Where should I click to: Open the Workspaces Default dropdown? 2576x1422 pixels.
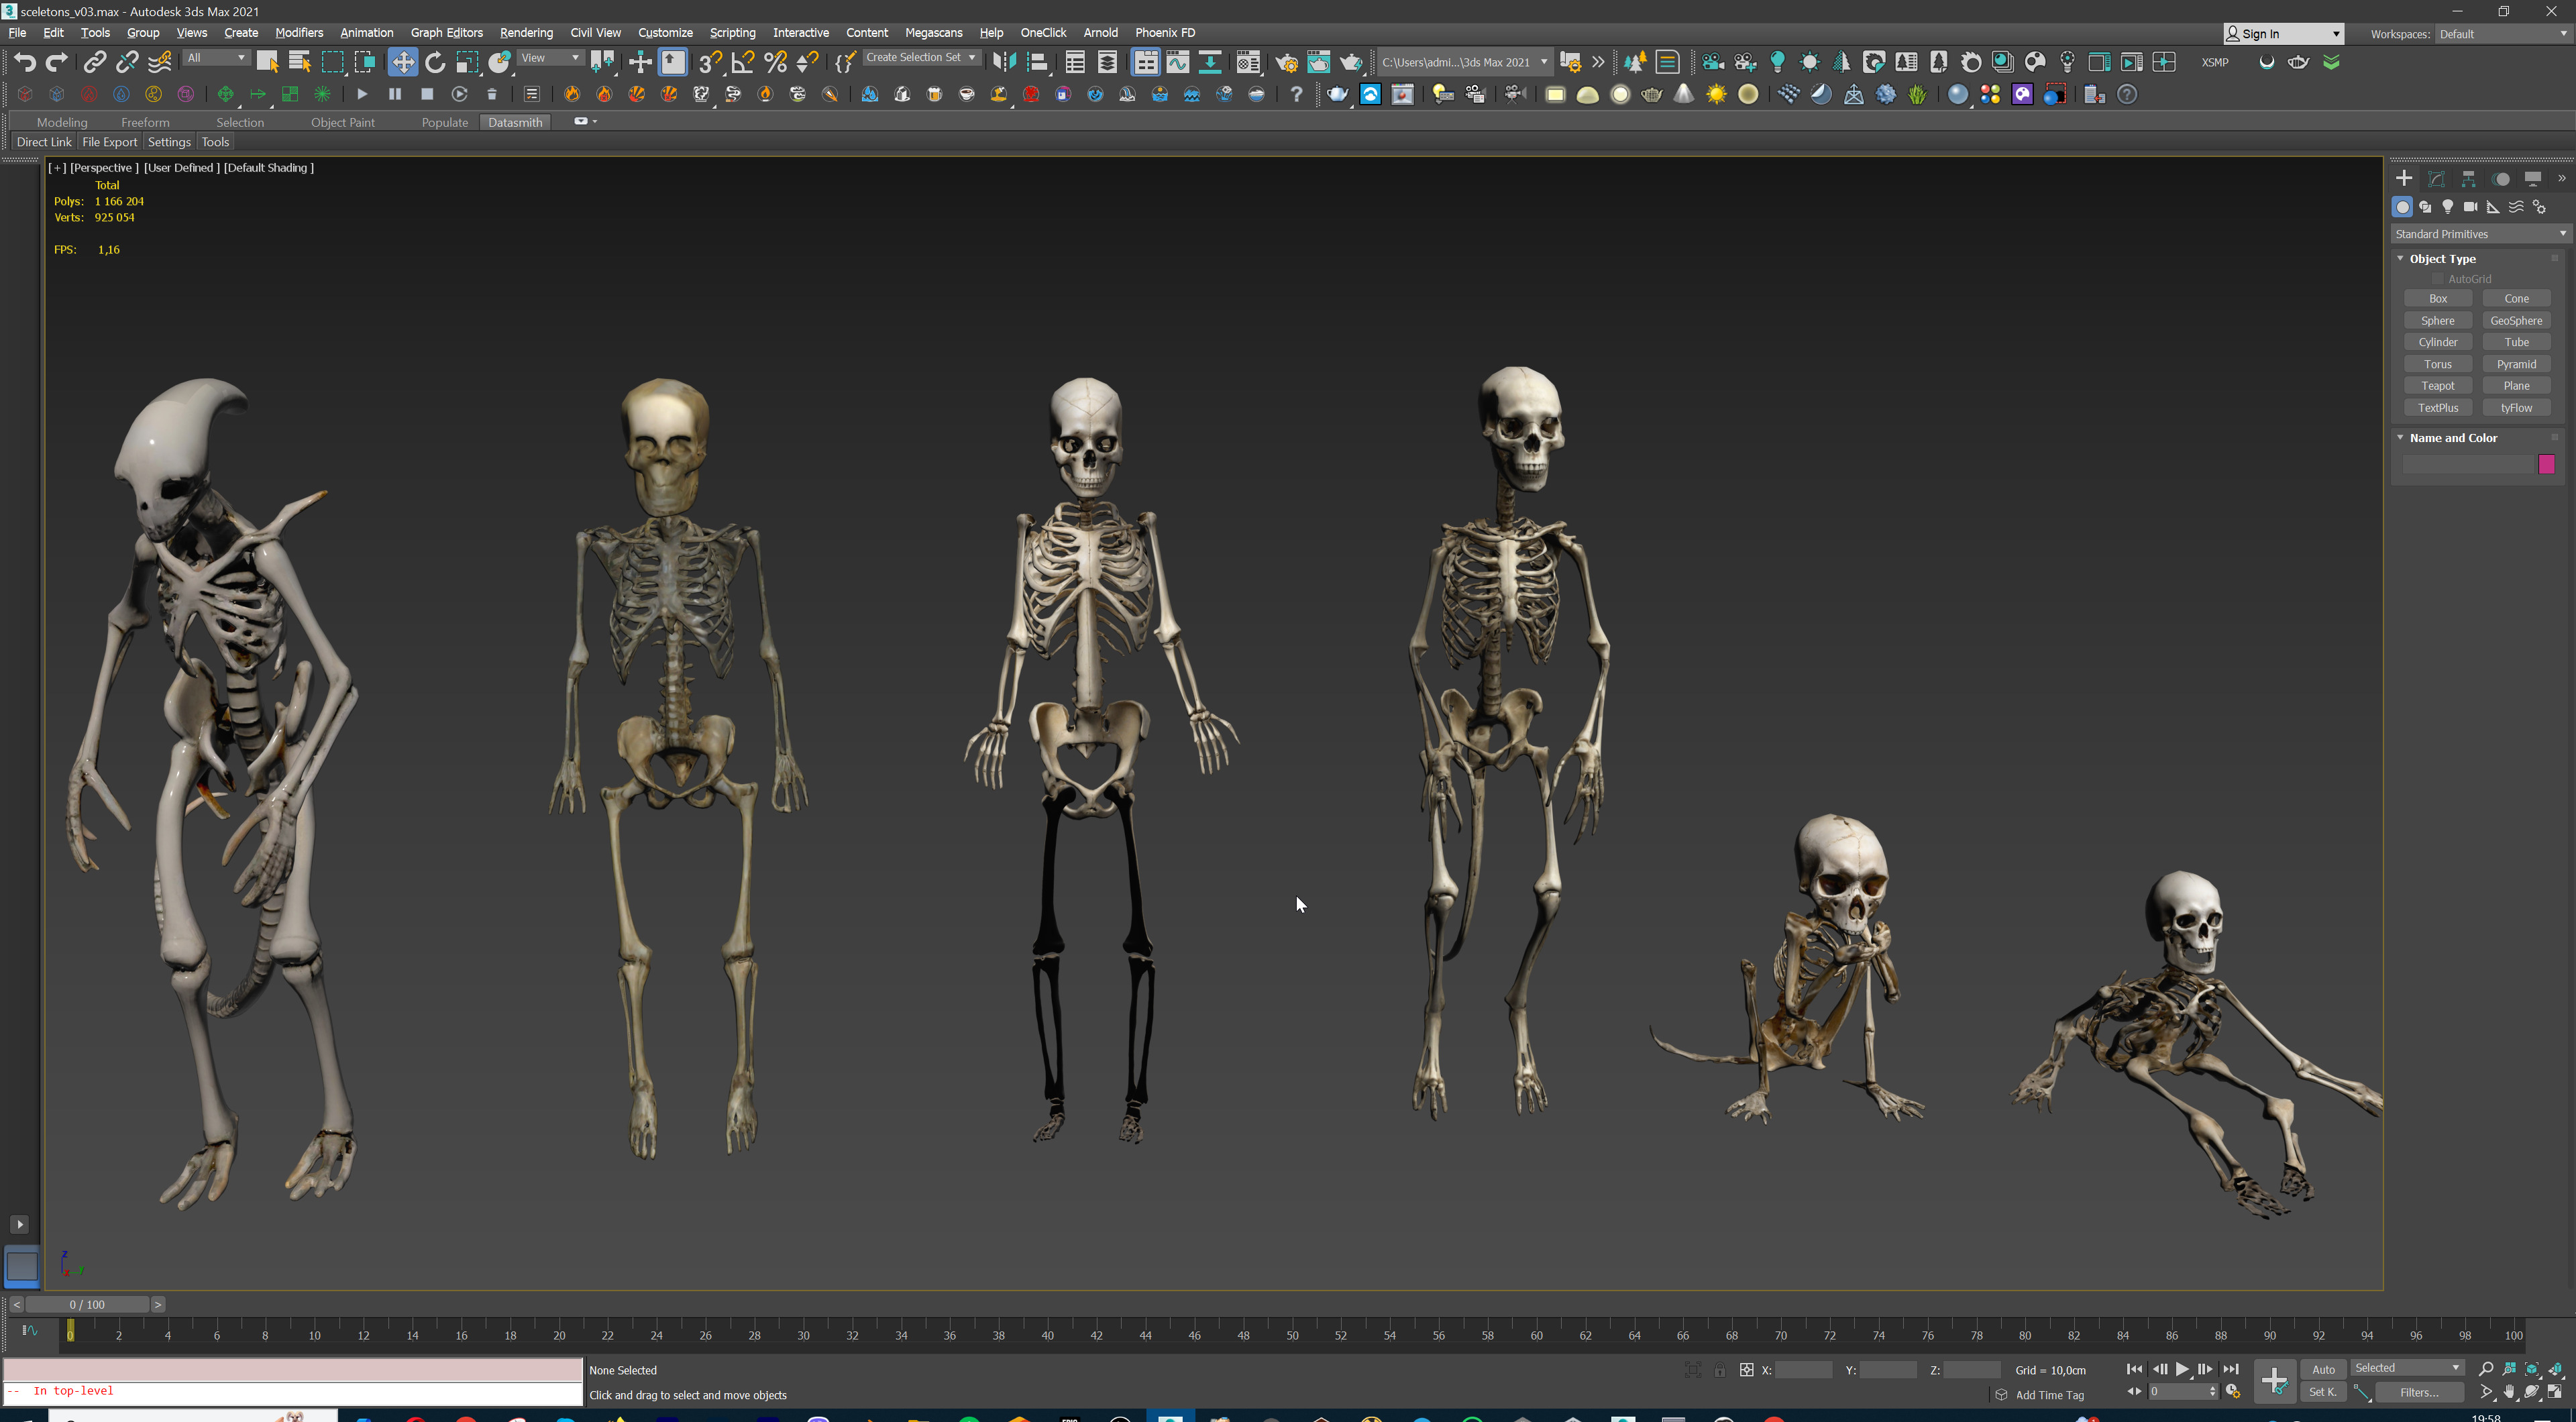[x=2503, y=34]
